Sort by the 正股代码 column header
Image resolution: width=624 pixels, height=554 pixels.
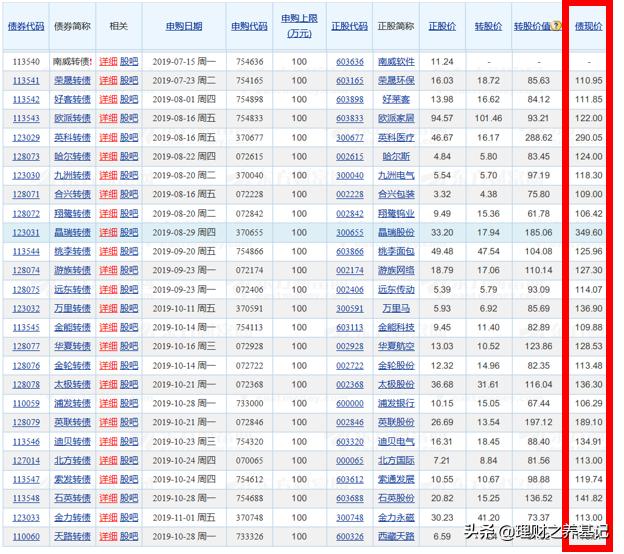point(349,26)
